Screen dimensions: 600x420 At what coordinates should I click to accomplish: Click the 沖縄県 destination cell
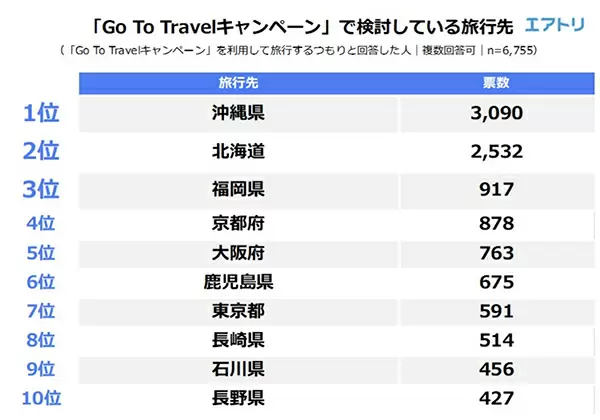pyautogui.click(x=238, y=113)
